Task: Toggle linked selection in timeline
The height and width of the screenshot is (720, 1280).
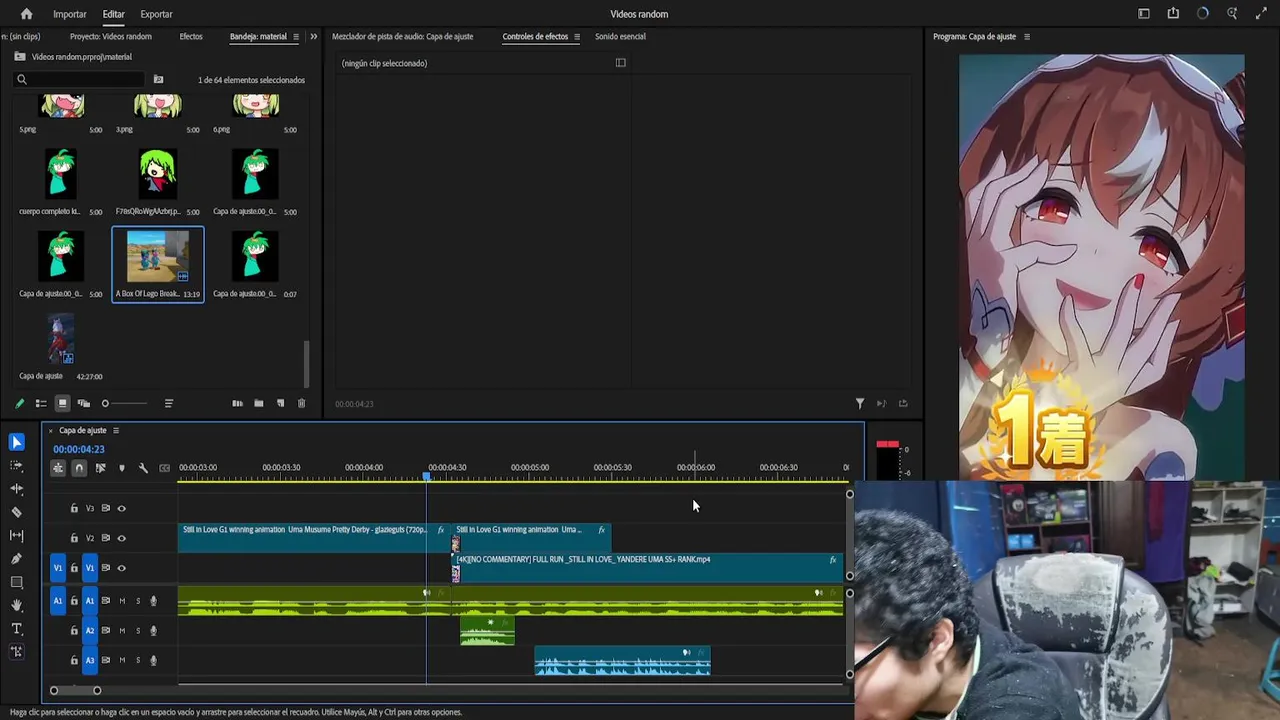Action: point(100,468)
